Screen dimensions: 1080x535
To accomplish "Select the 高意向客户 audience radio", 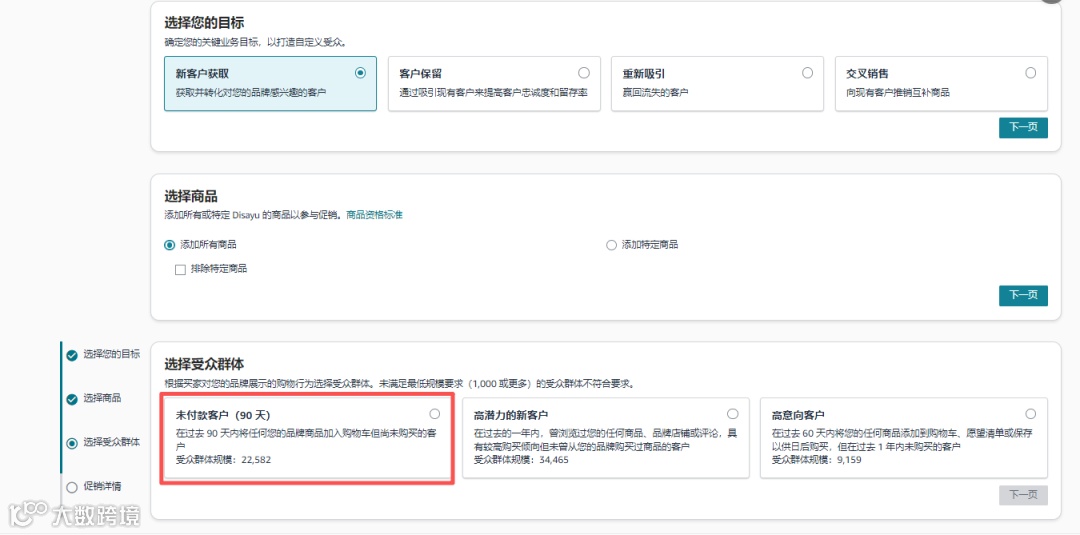I will click(1030, 414).
